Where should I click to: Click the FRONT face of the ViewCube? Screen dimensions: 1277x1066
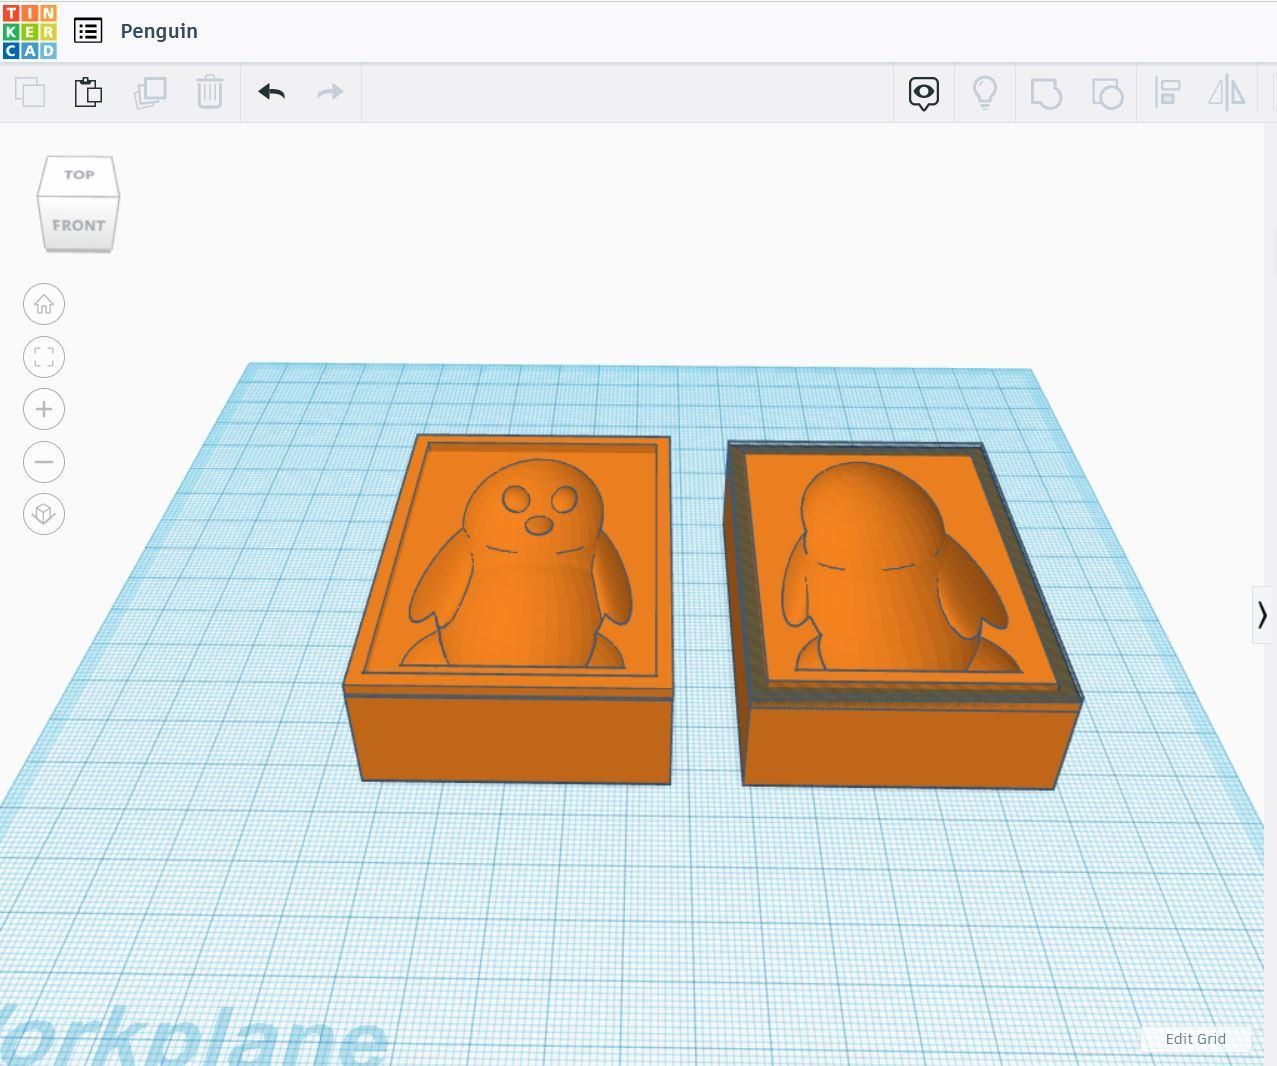[78, 224]
